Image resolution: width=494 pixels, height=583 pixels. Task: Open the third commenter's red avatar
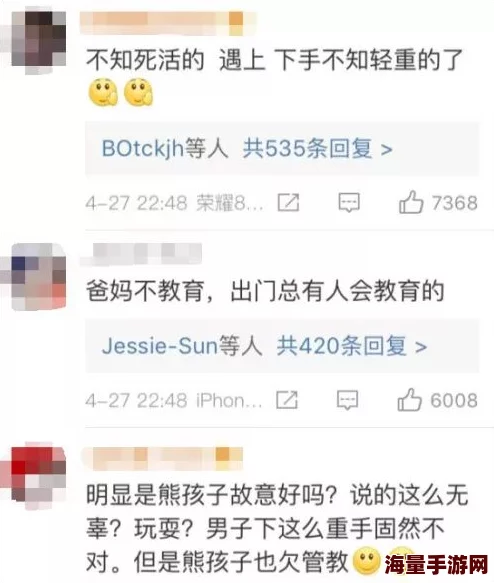(39, 476)
